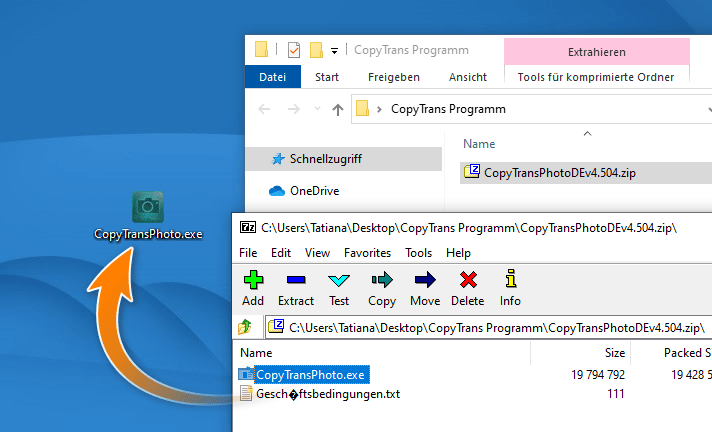Viewport: 712px width, 432px height.
Task: Sort by Name column in 7-Zip
Action: pyautogui.click(x=256, y=353)
